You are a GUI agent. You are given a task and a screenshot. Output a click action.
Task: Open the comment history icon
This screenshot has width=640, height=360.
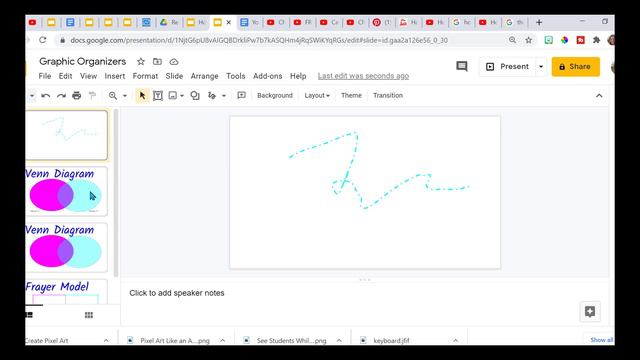click(462, 67)
